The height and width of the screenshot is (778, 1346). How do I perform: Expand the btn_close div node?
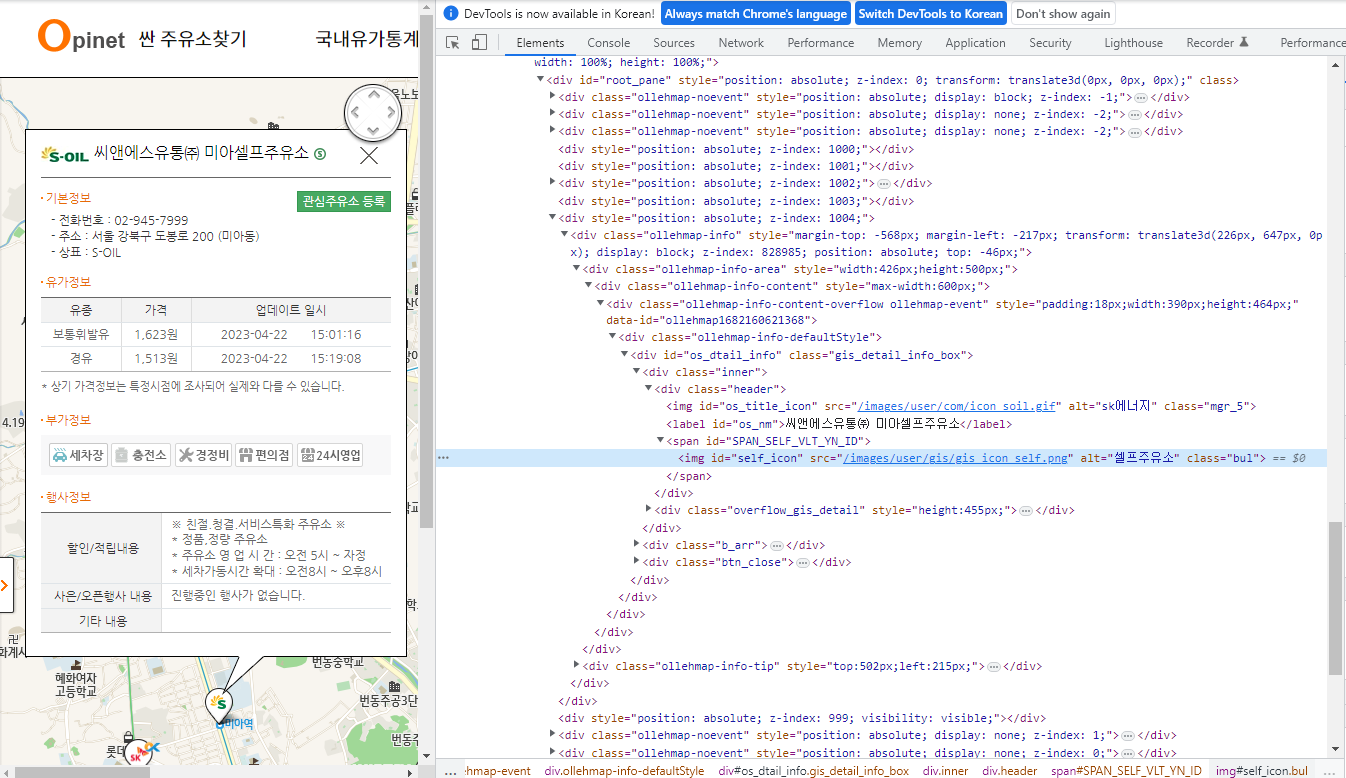pos(637,562)
